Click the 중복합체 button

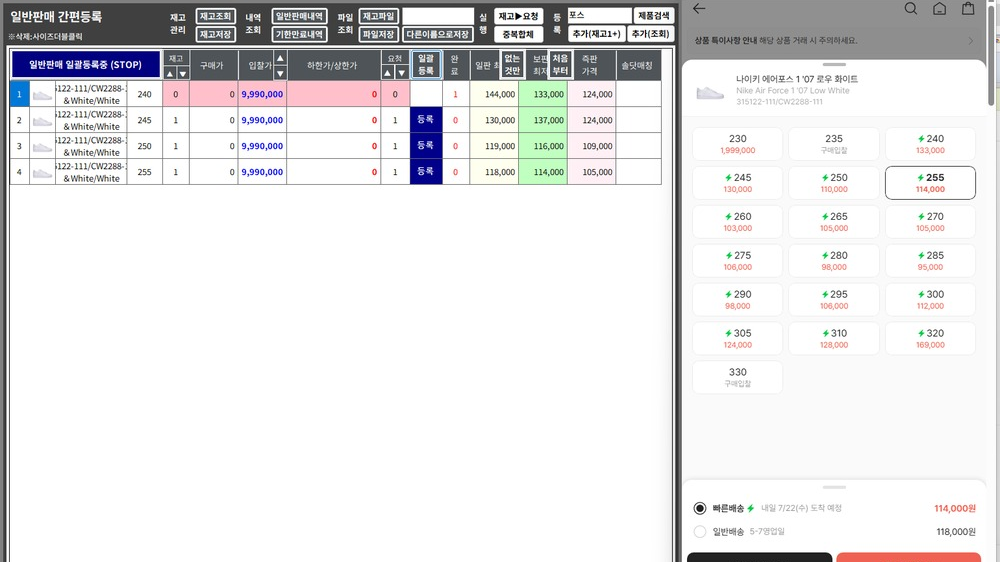pyautogui.click(x=518, y=34)
